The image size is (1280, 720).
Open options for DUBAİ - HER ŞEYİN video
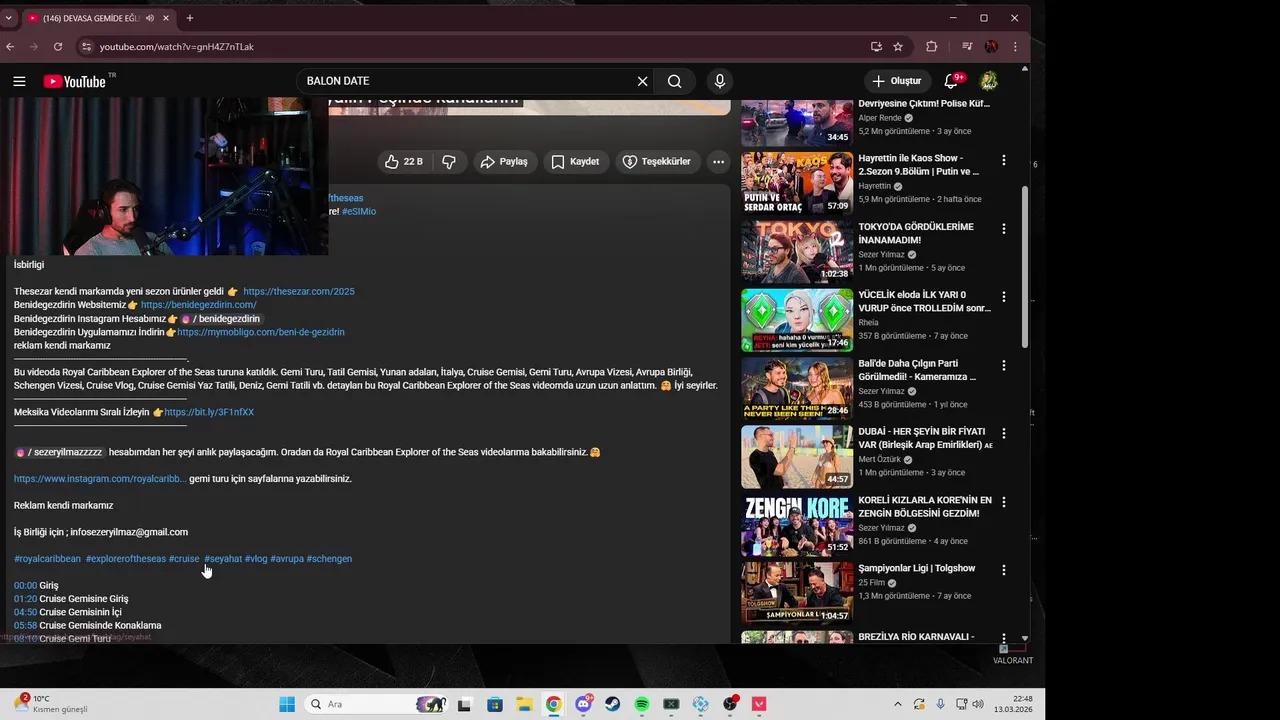[x=1004, y=433]
